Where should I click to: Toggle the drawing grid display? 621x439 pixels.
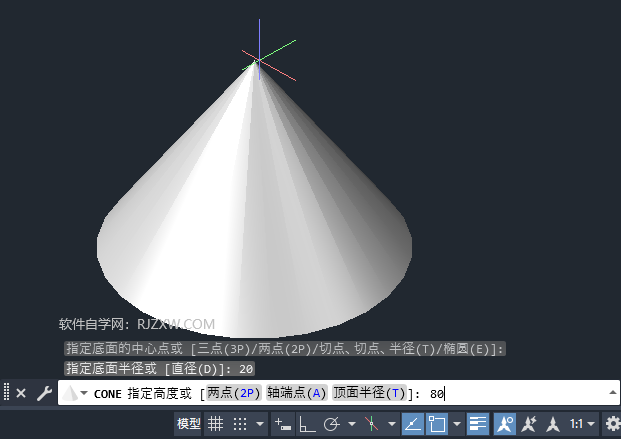(215, 424)
